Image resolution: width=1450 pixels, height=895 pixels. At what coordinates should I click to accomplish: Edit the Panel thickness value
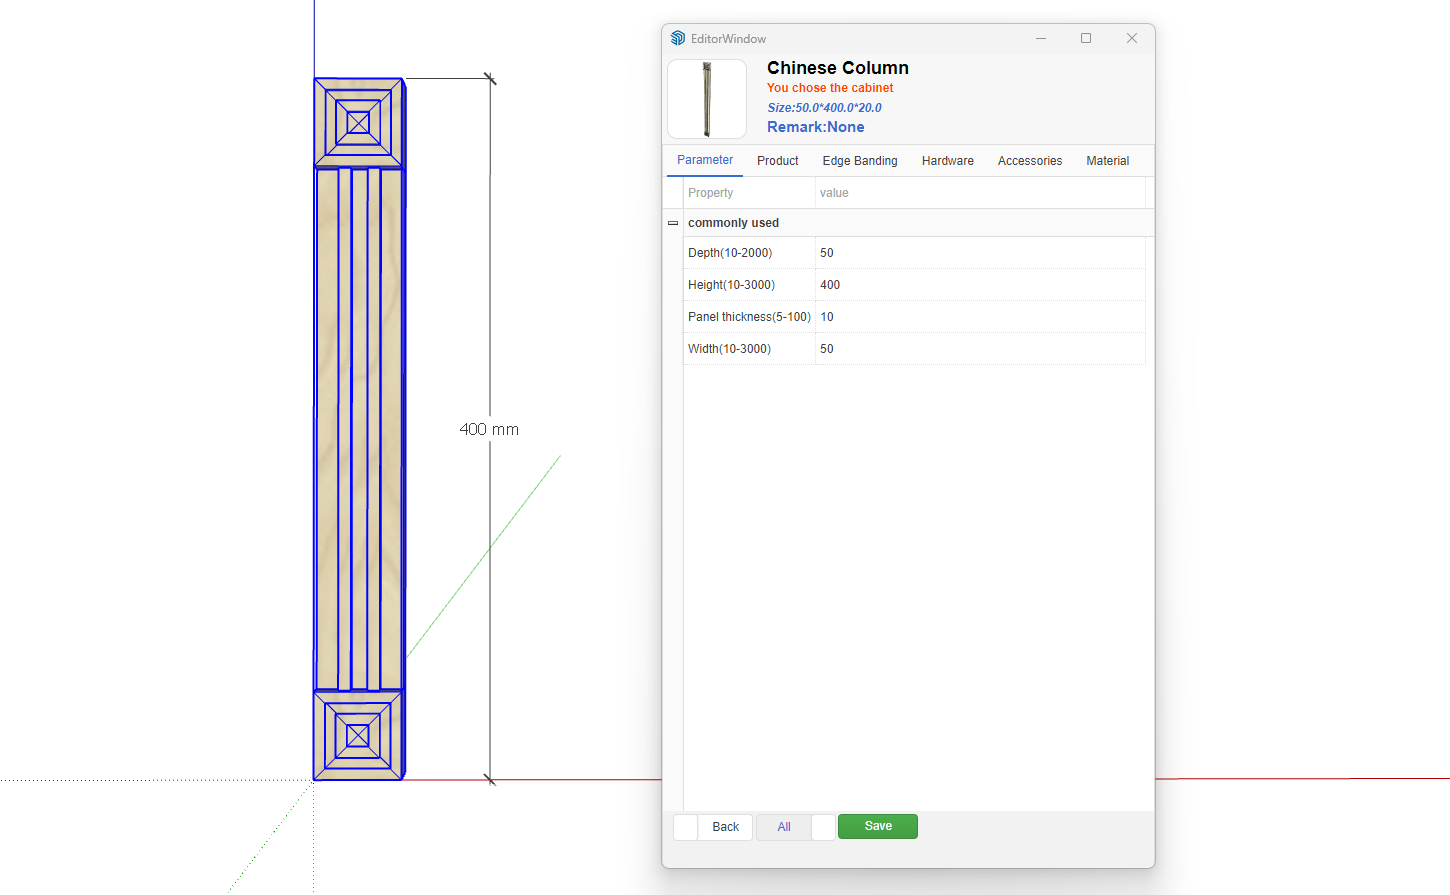click(x=978, y=317)
